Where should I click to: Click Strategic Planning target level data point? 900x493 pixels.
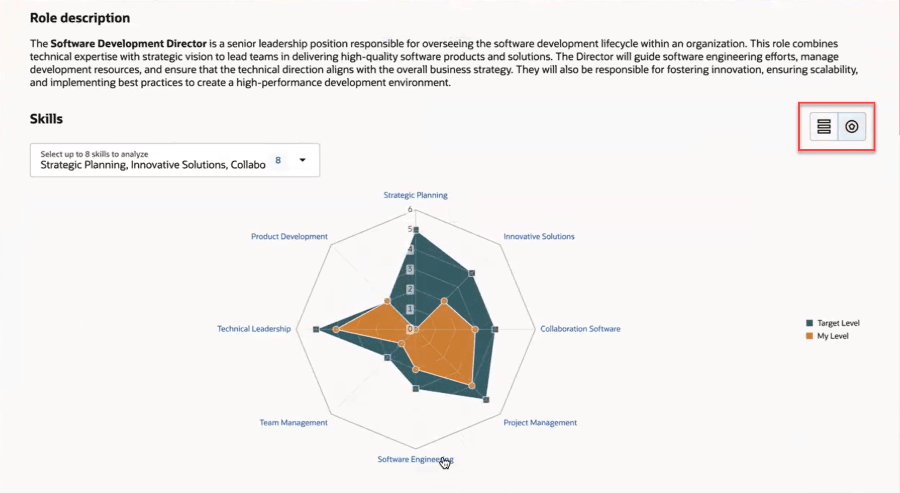[x=416, y=231]
